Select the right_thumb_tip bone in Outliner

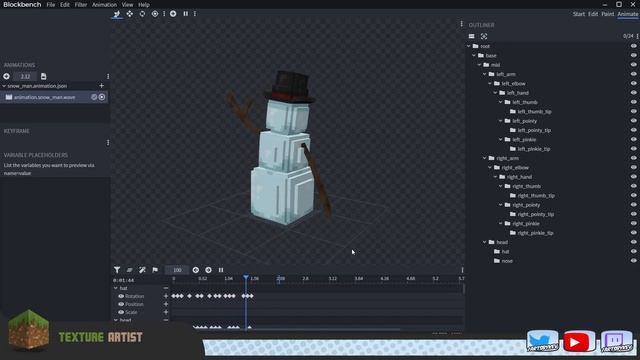536,196
